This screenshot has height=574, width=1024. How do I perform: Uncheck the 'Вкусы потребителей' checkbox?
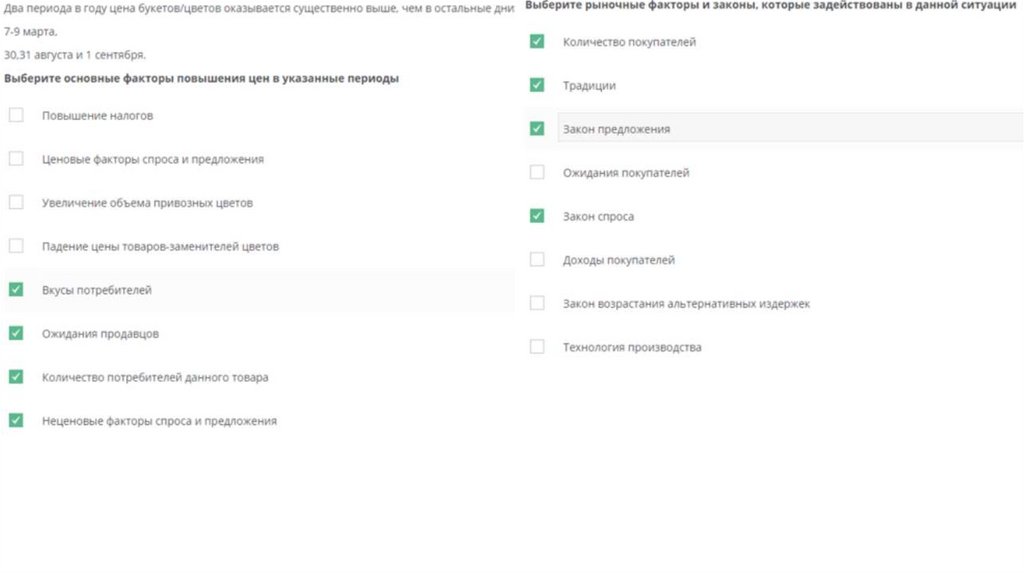16,290
